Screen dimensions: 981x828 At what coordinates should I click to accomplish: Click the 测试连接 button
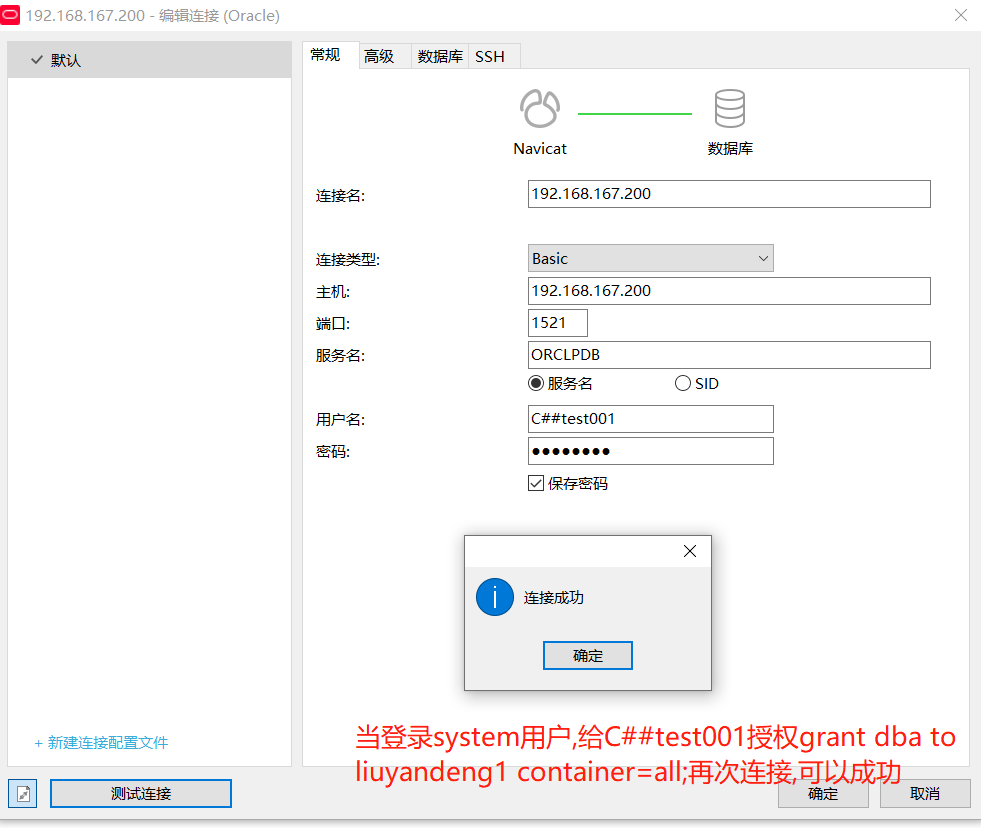141,794
